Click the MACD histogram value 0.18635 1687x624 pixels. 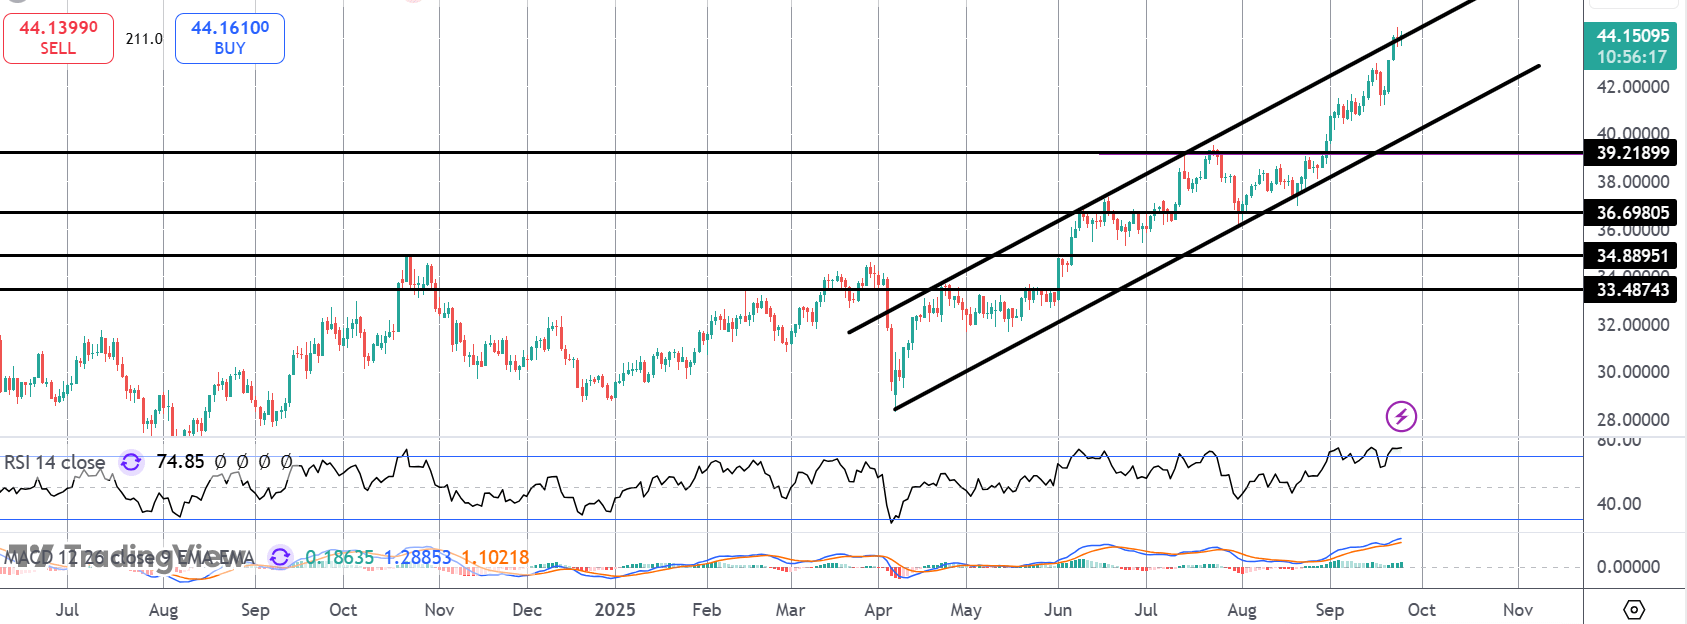point(340,557)
